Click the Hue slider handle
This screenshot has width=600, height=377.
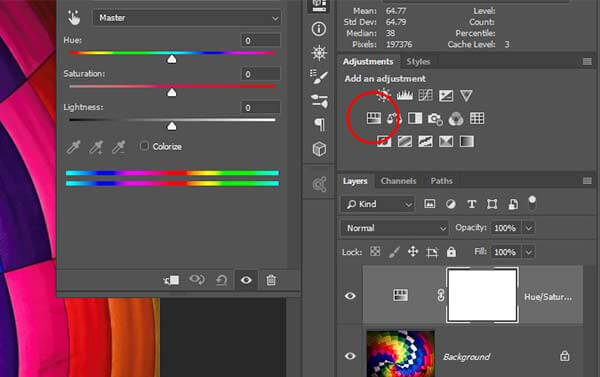tap(172, 59)
